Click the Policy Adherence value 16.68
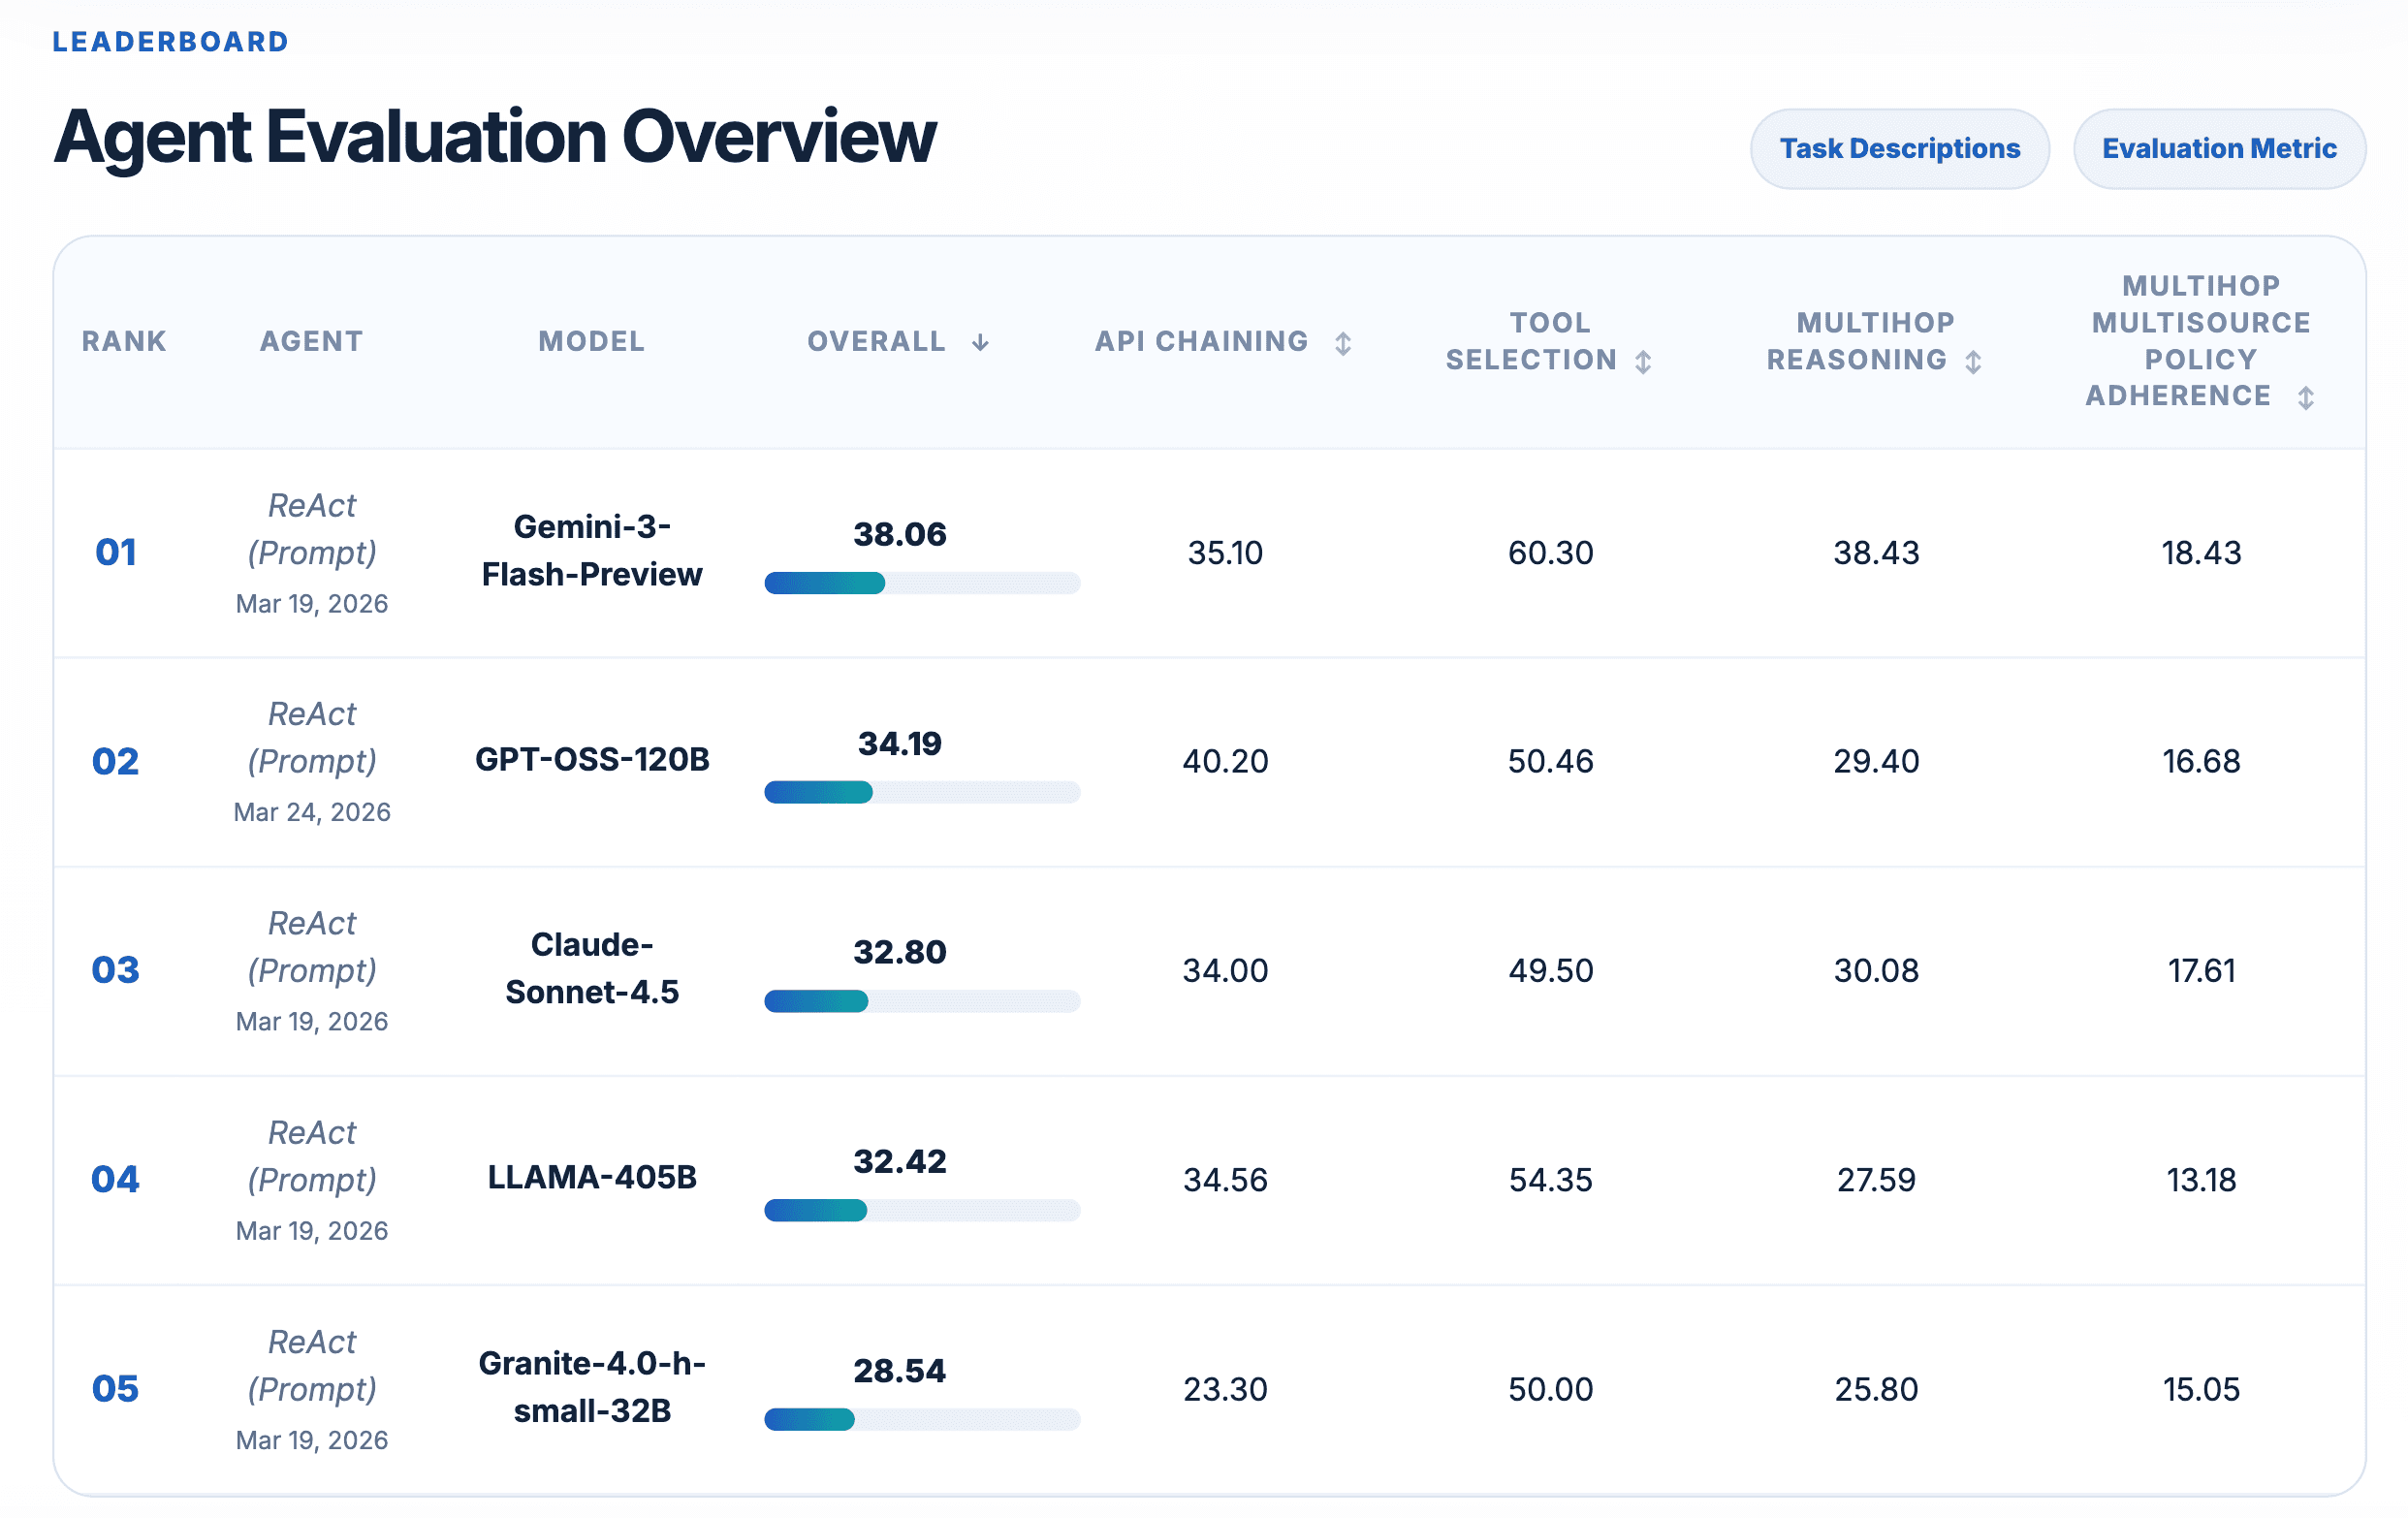The height and width of the screenshot is (1518, 2408). click(2201, 762)
